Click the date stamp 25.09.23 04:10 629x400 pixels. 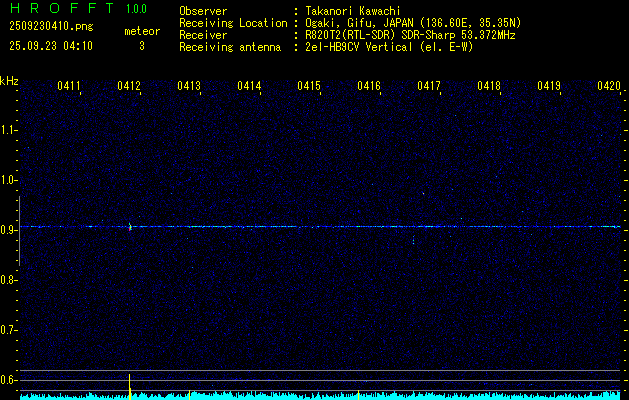point(51,46)
